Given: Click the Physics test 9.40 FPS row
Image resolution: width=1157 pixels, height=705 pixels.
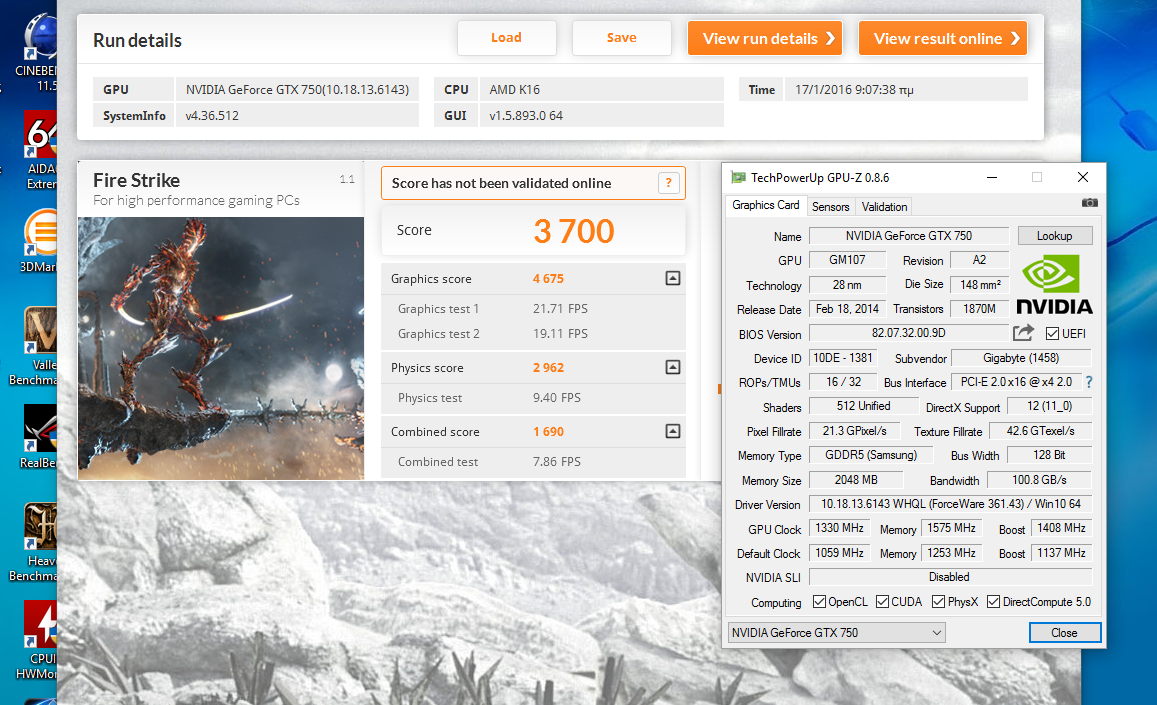Looking at the screenshot, I should click(x=533, y=397).
